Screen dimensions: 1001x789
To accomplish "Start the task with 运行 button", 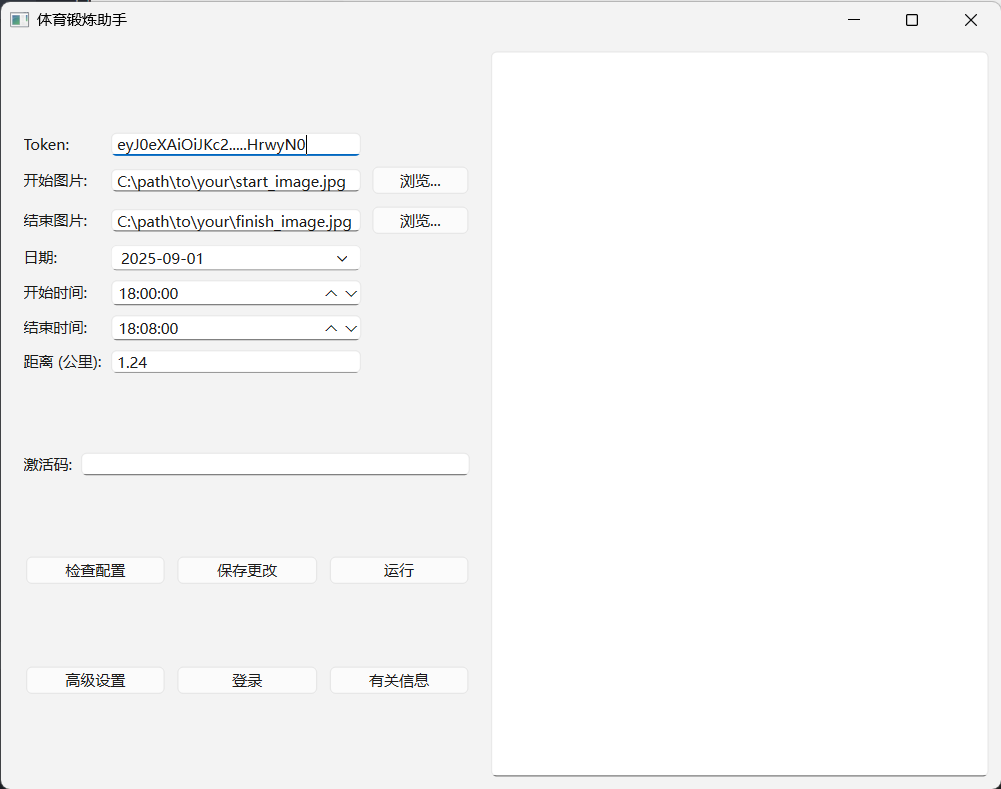I will (399, 571).
